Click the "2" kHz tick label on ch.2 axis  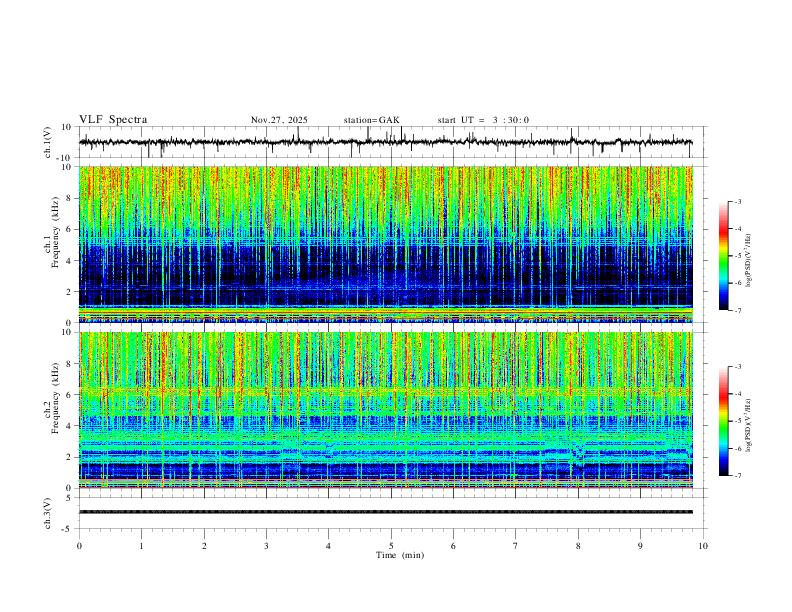point(70,457)
